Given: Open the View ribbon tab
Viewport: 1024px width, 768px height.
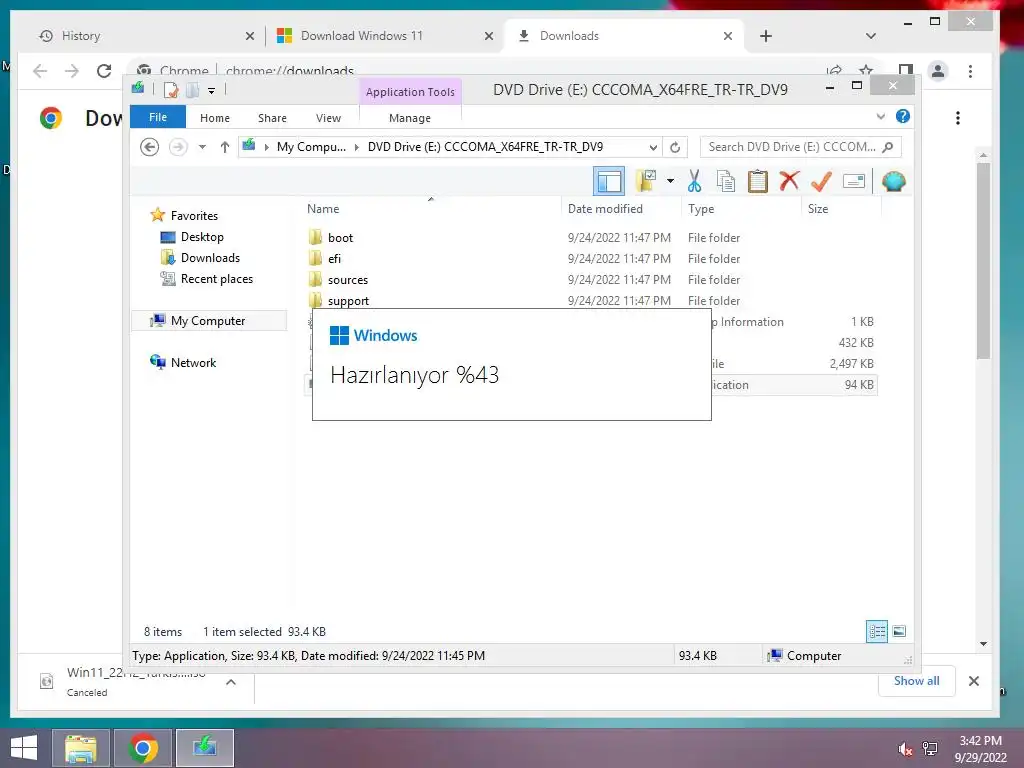Looking at the screenshot, I should pos(328,118).
